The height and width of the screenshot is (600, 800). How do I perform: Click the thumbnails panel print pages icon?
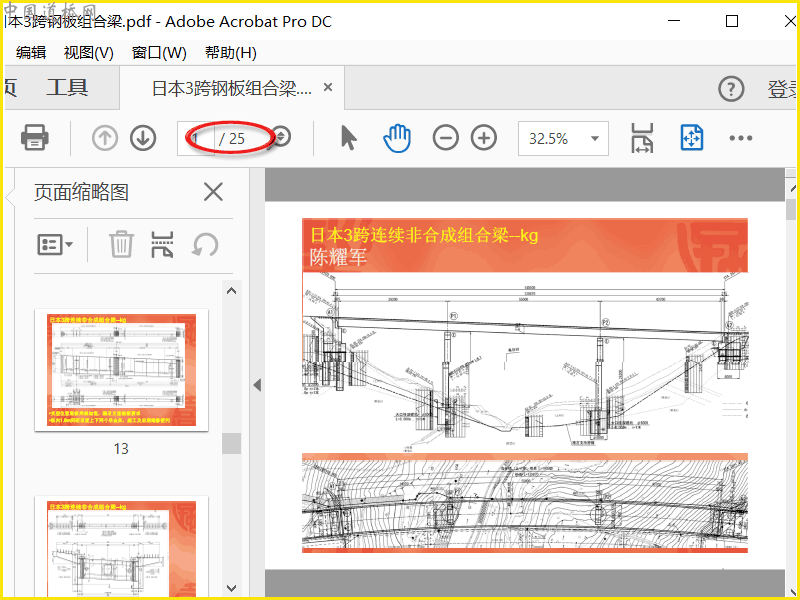click(x=162, y=244)
